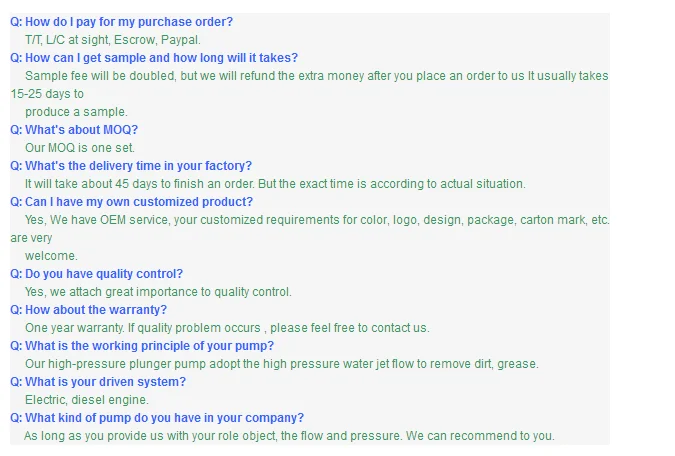Click the question about pump working principle

[x=141, y=346]
